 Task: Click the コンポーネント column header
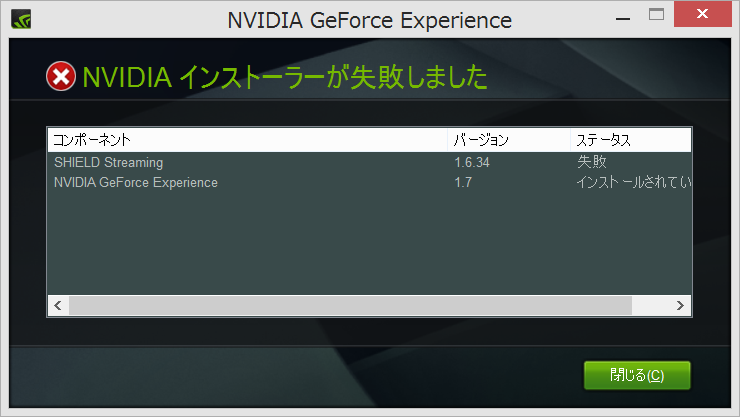click(247, 140)
